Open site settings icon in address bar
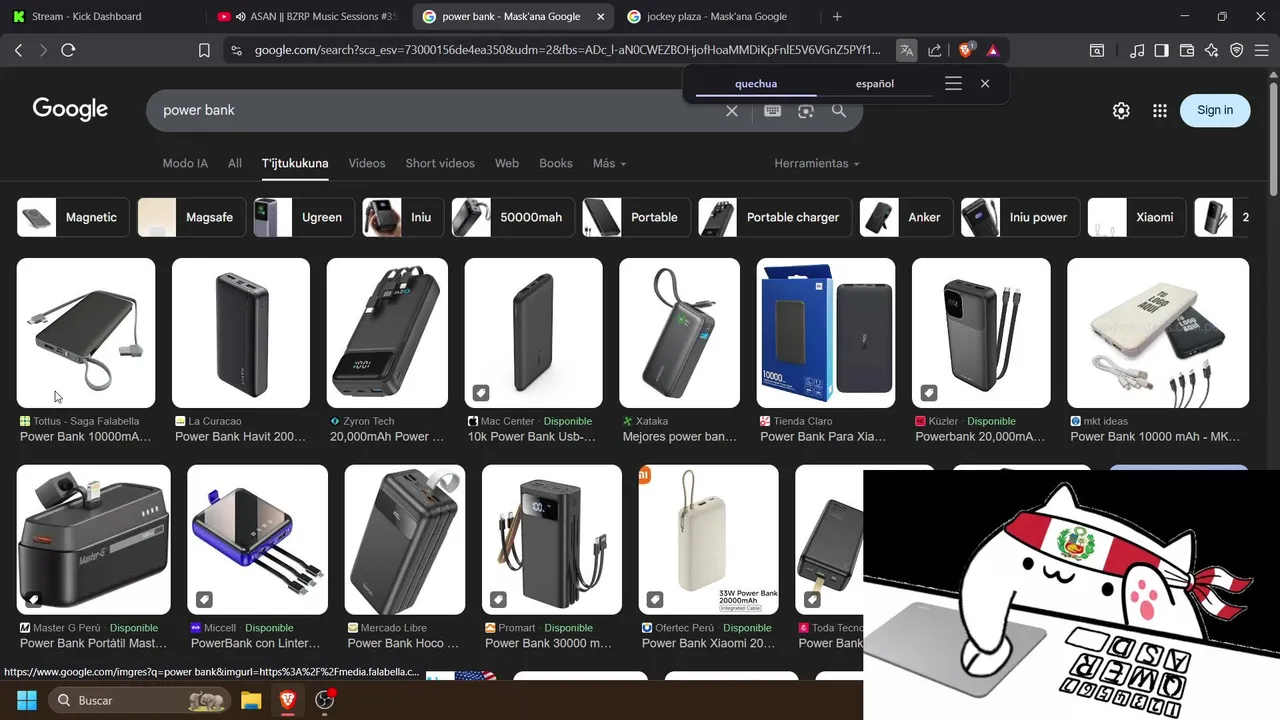 (x=236, y=50)
